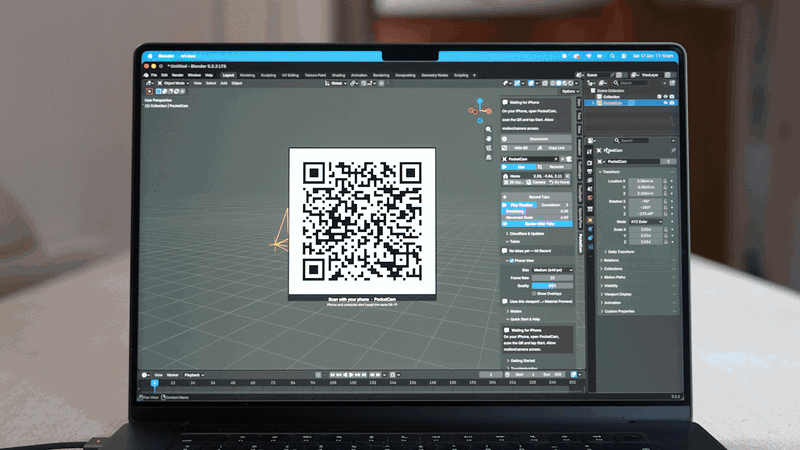Expand the Relations panel
This screenshot has width=800, height=450.
(x=609, y=260)
